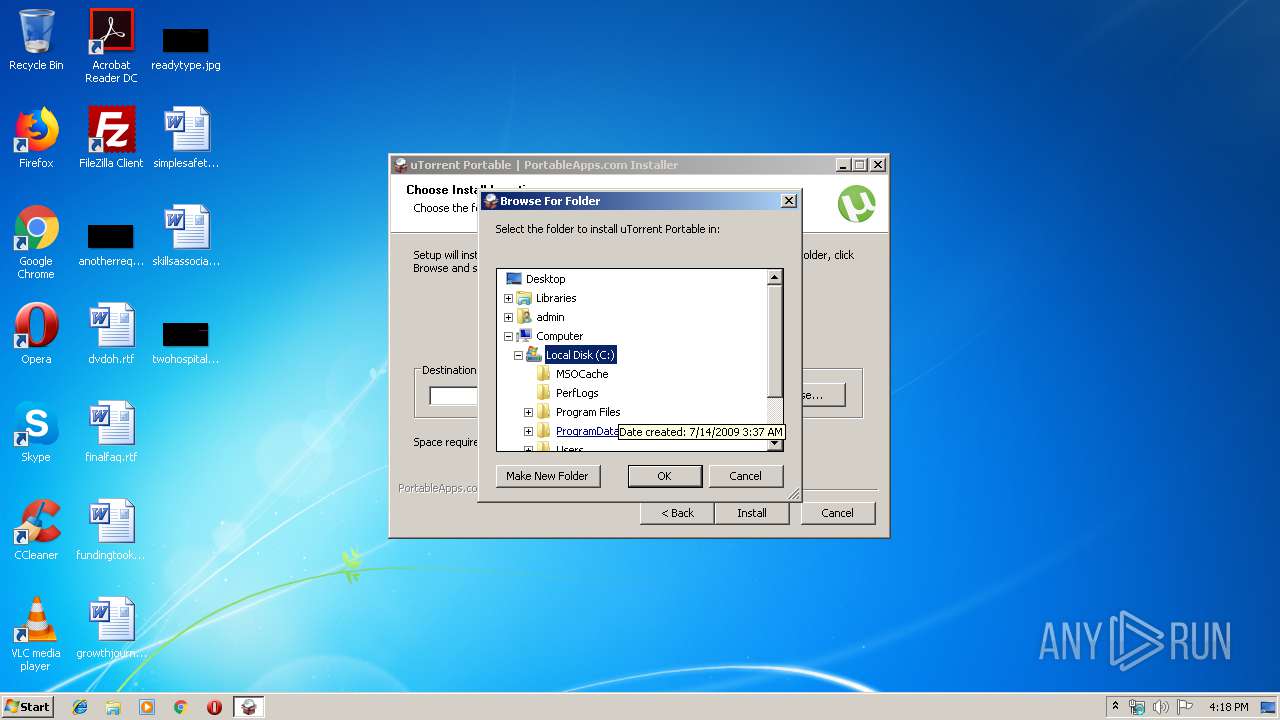Click the folder tree scrollbar thumb
The width and height of the screenshot is (1280, 720).
pyautogui.click(x=774, y=340)
